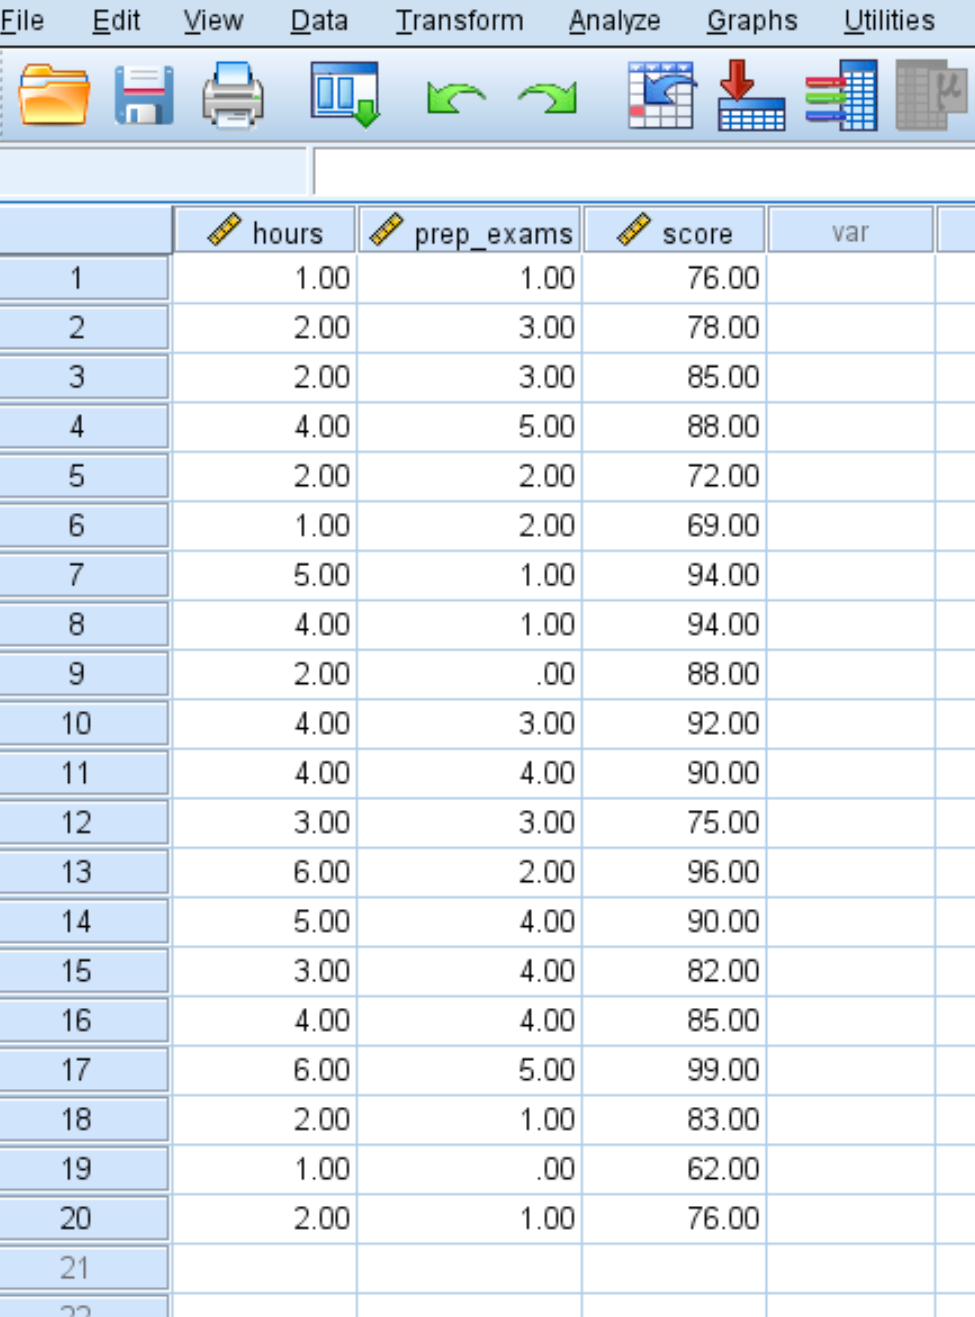Click Run Descriptive Statistics icon
Viewport: 975px width, 1317px height.
coord(931,95)
